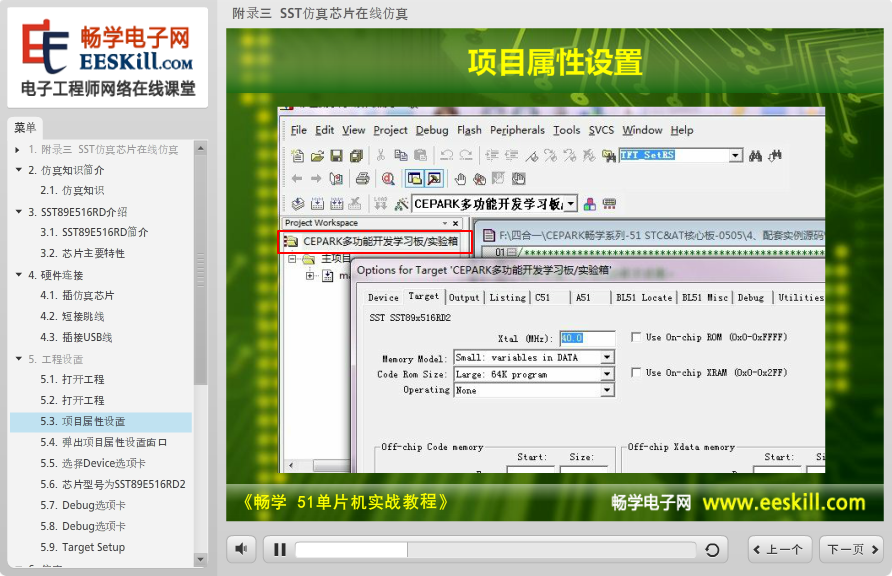
Task: Click the replay circular arrow button
Action: tap(712, 549)
